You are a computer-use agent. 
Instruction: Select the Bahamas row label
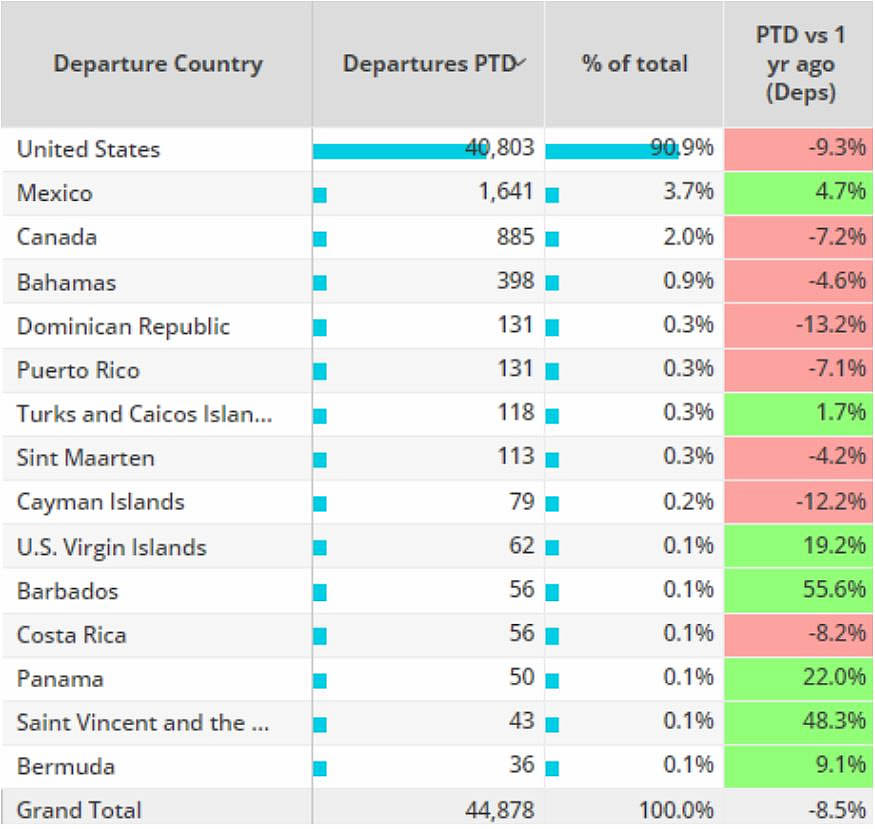(x=66, y=282)
